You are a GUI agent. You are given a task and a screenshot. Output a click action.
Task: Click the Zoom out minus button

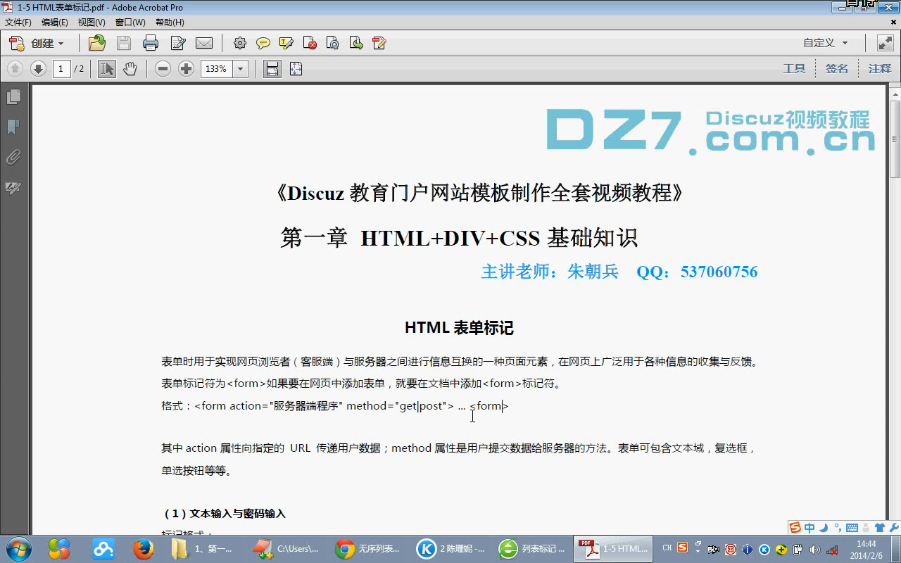[163, 69]
